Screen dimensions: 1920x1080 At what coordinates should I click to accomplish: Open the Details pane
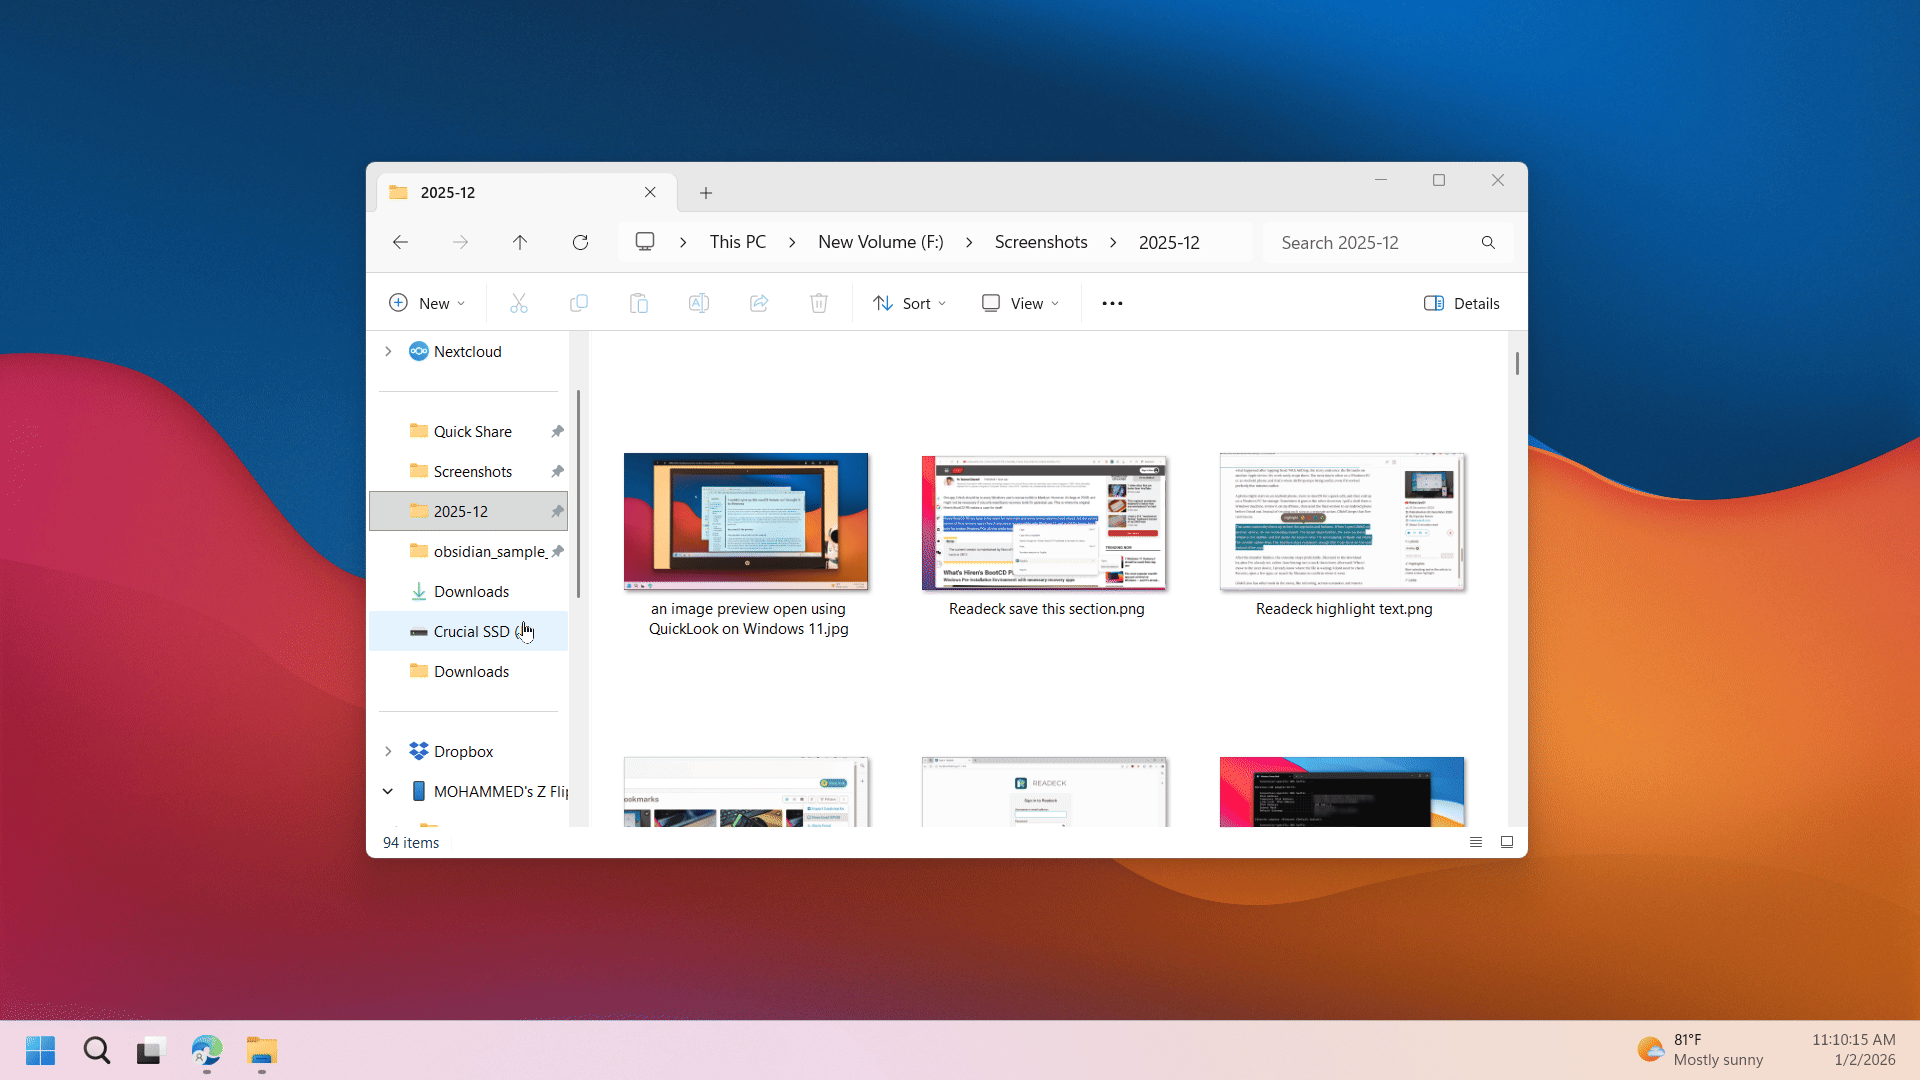(x=1461, y=302)
